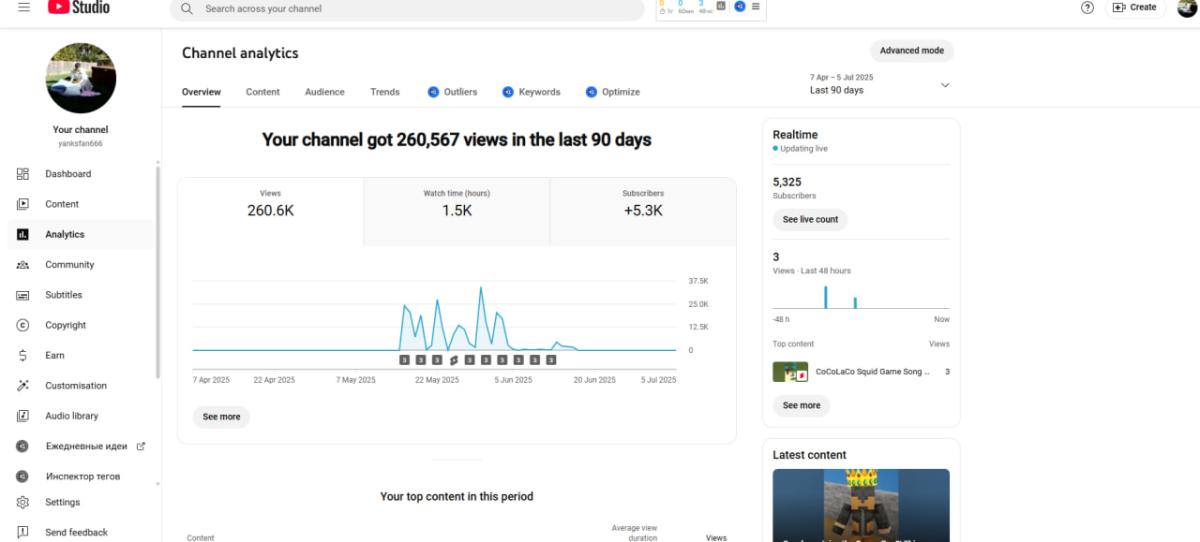Screen dimensions: 1200x542
Task: Click See live count button
Action: 810,220
